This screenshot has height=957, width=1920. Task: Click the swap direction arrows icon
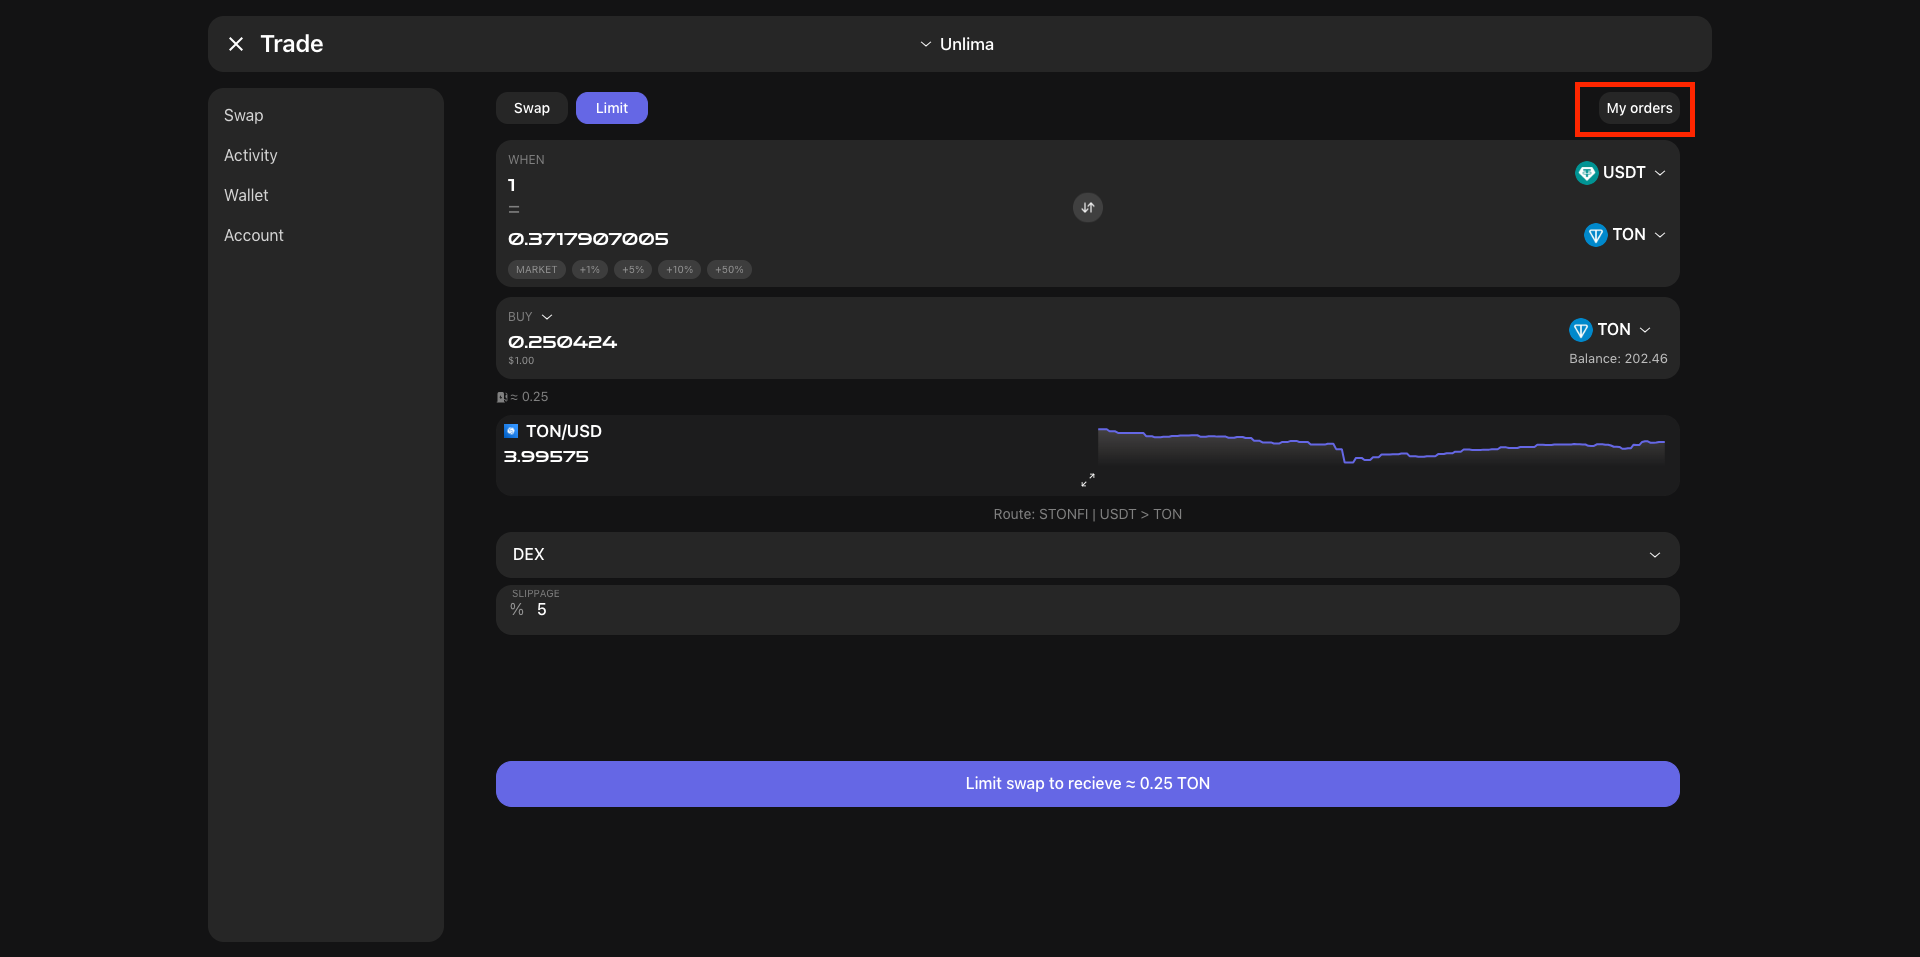point(1087,207)
